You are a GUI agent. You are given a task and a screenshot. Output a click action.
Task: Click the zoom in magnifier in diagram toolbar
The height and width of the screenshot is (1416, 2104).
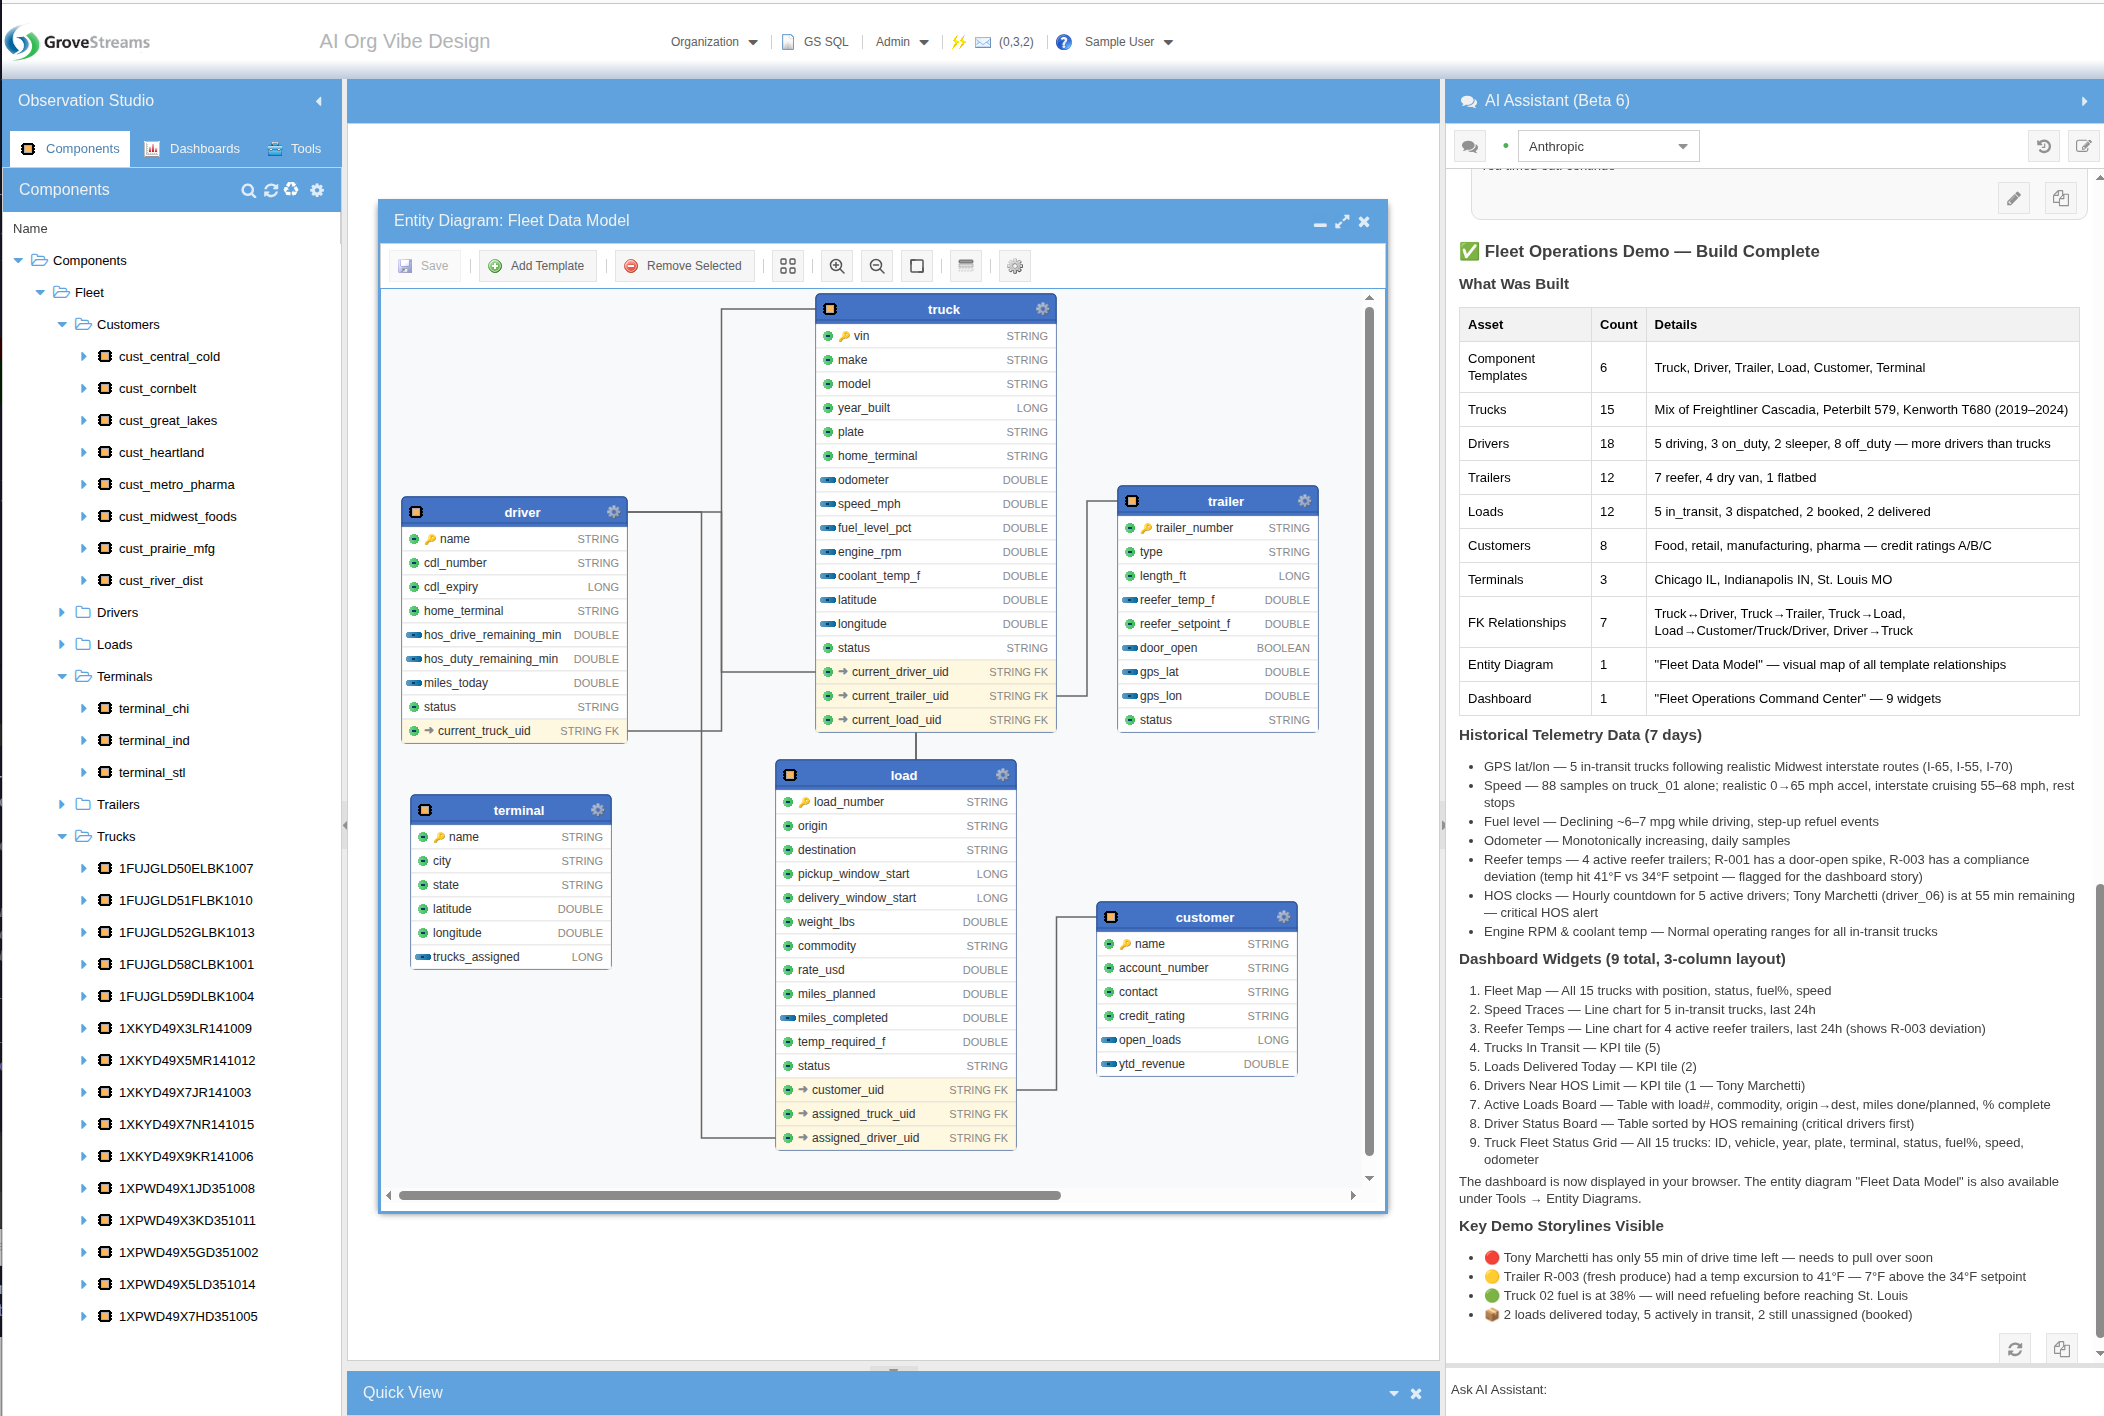click(837, 266)
